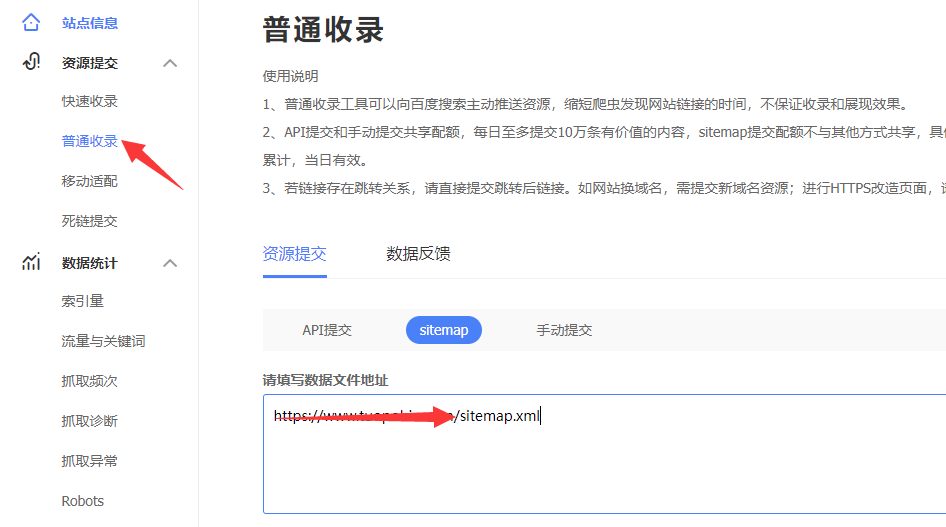Open 死链提交 in the sidebar
946x527 pixels.
(89, 221)
